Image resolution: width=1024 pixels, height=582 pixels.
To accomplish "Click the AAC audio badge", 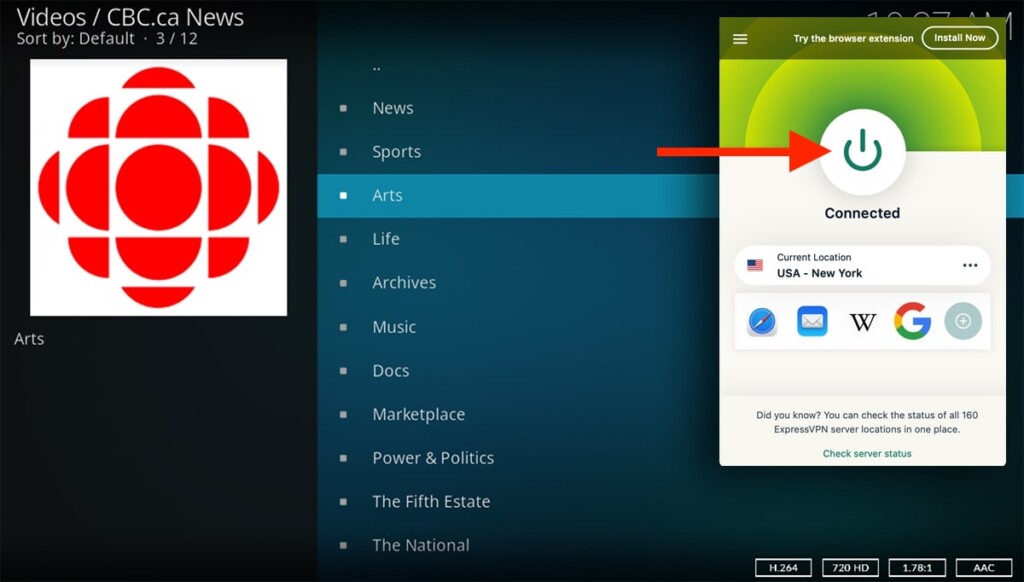I will point(984,568).
